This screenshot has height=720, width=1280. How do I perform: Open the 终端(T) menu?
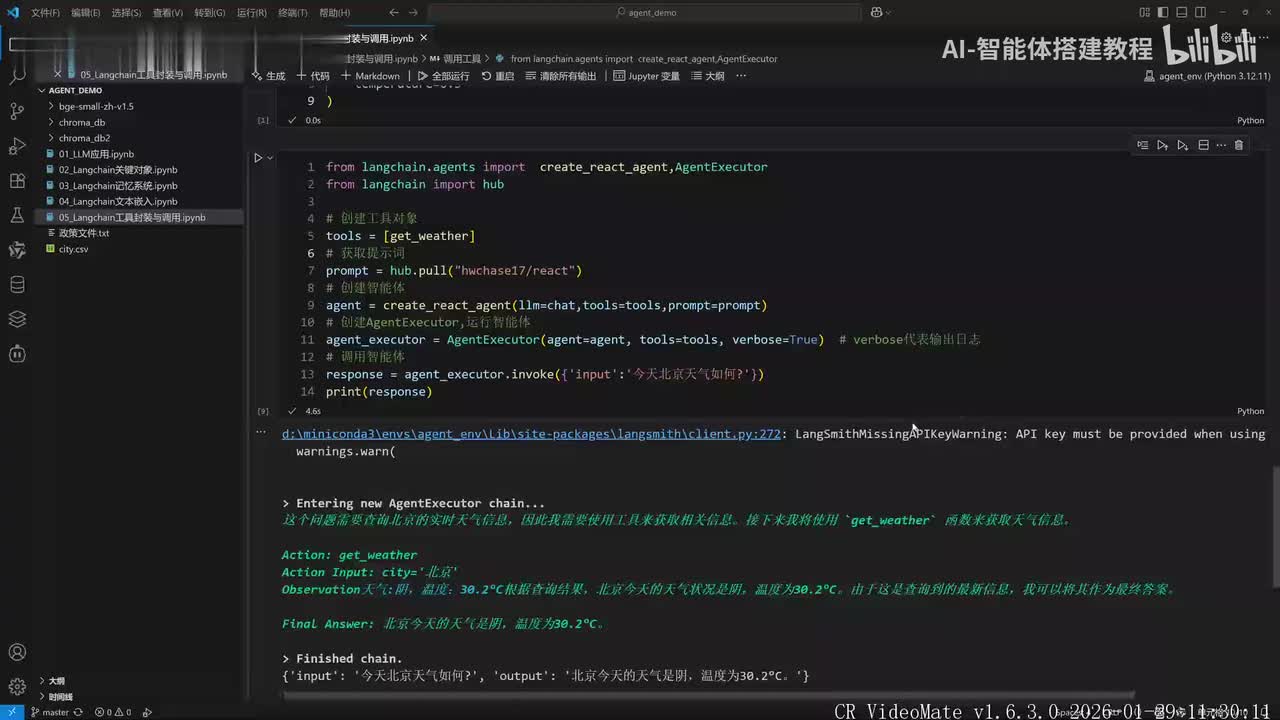(x=292, y=13)
